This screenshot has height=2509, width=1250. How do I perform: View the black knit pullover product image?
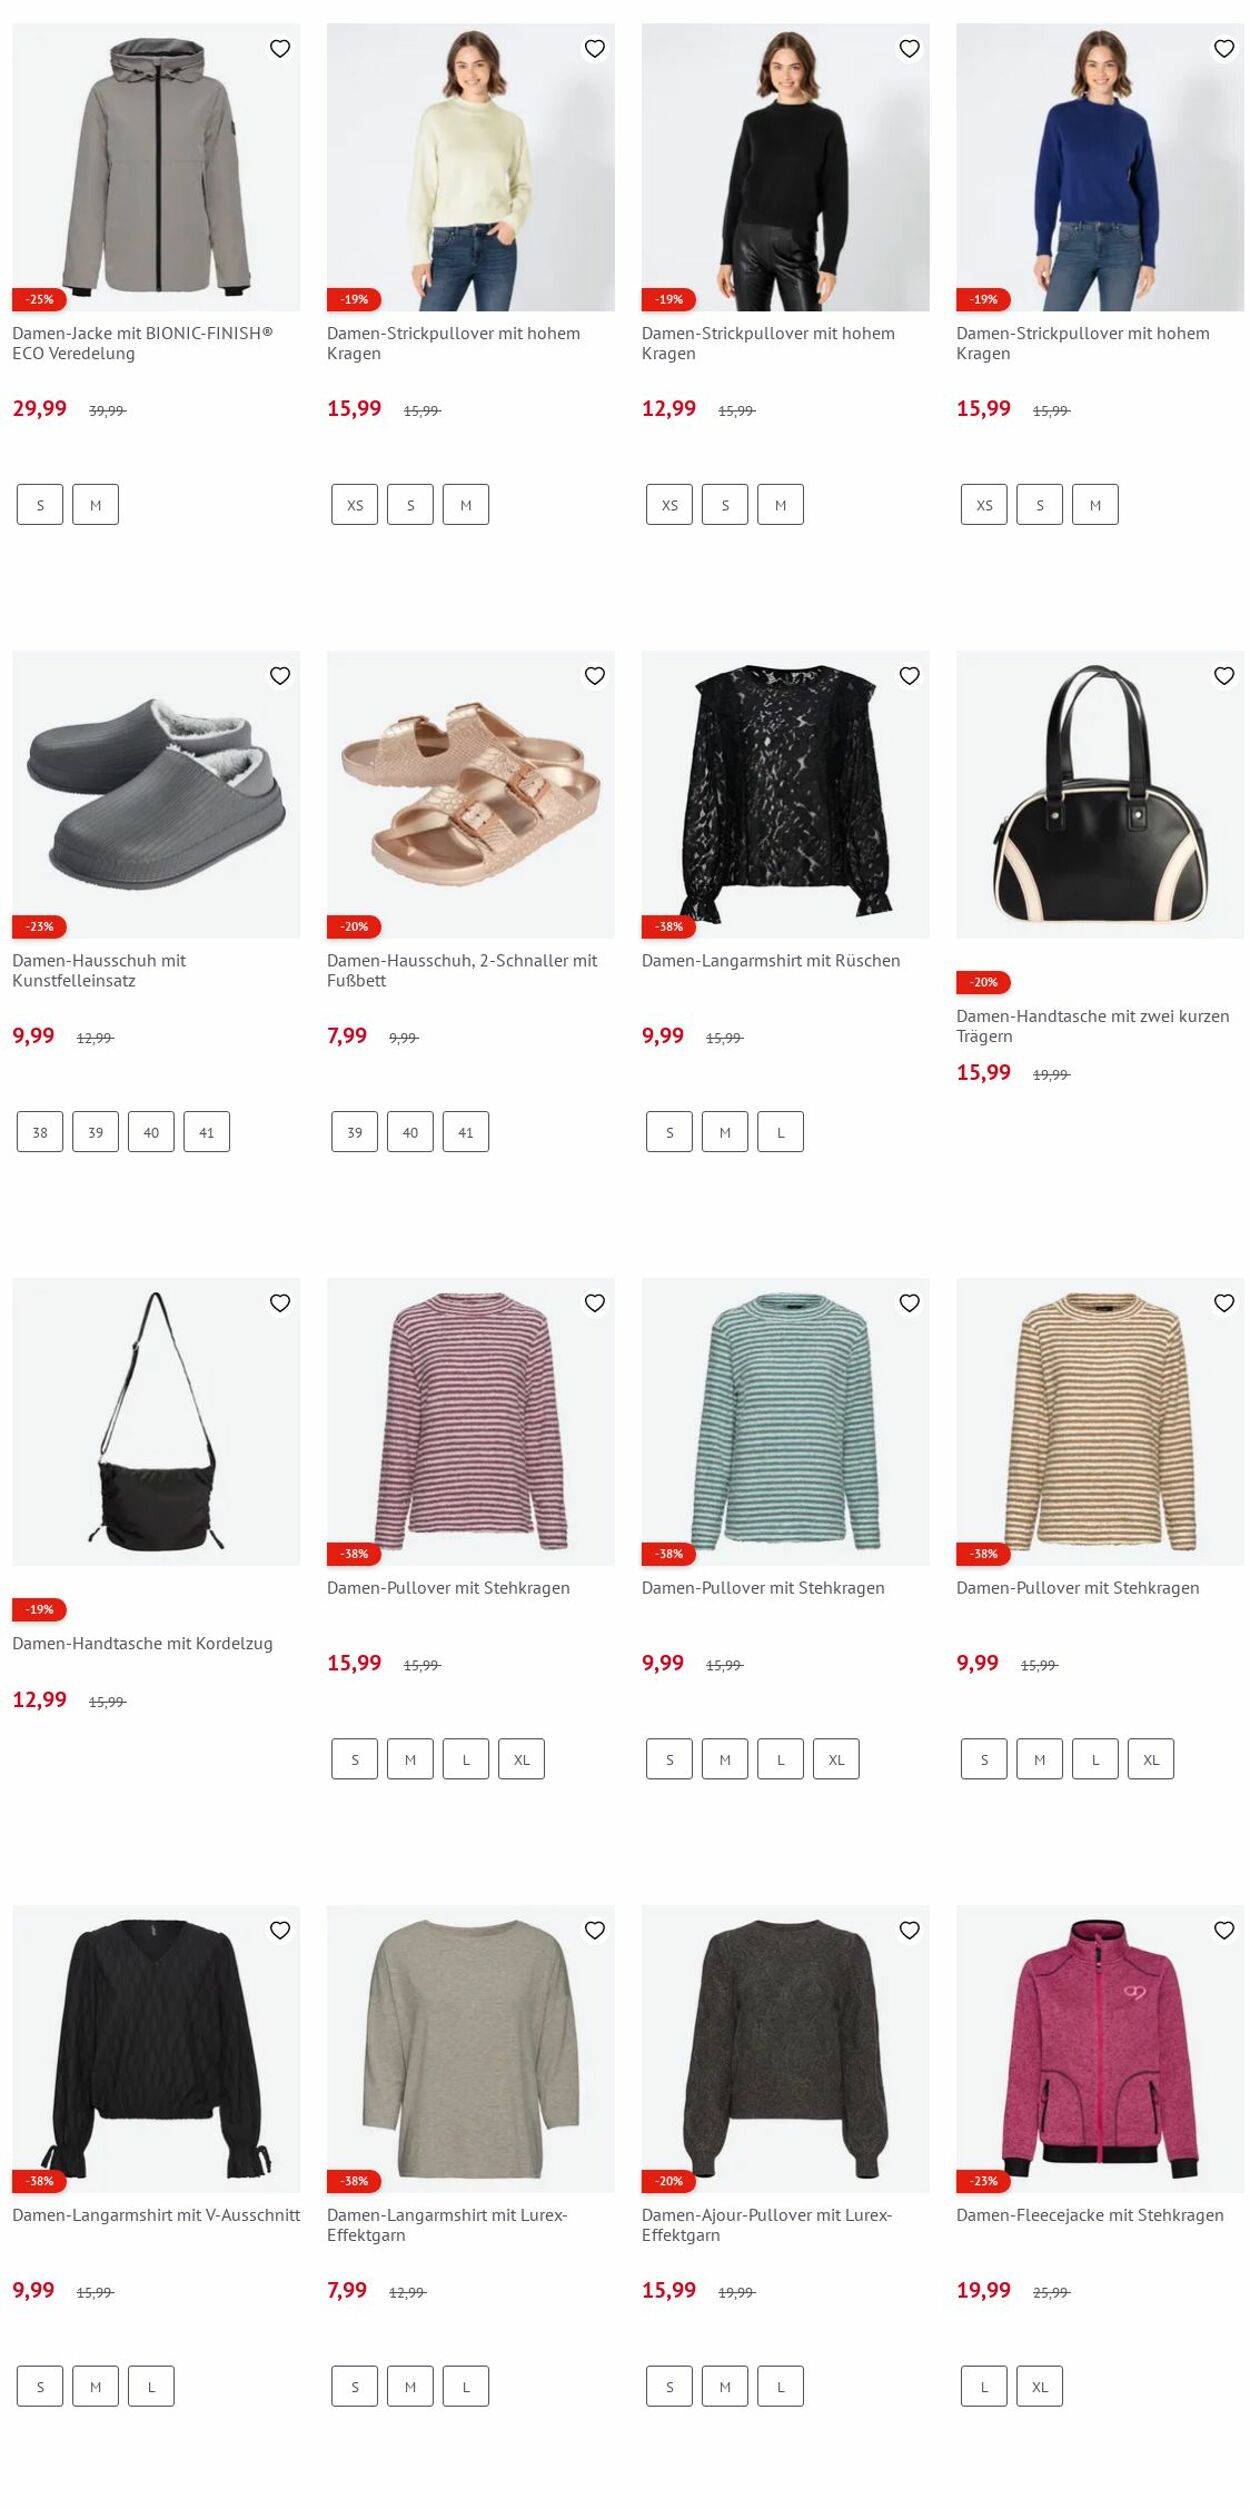point(785,167)
